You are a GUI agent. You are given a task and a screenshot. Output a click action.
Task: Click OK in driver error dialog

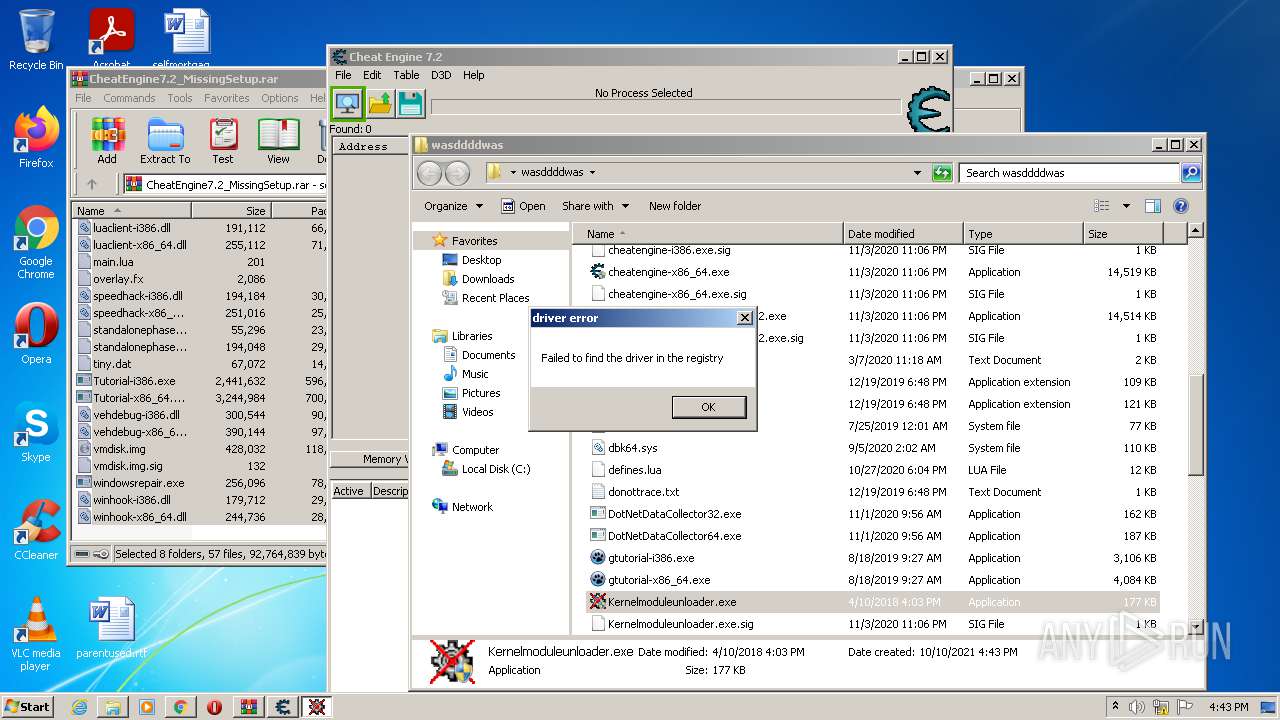(x=709, y=407)
